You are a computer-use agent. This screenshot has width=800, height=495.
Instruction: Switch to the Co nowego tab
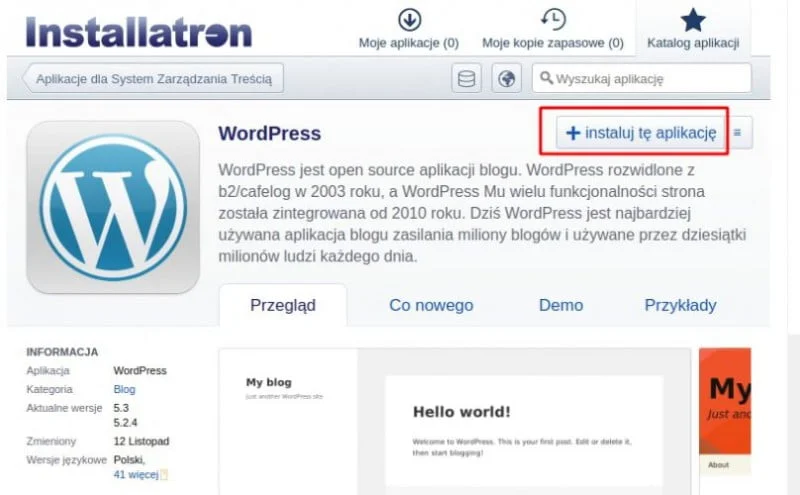pyautogui.click(x=431, y=305)
